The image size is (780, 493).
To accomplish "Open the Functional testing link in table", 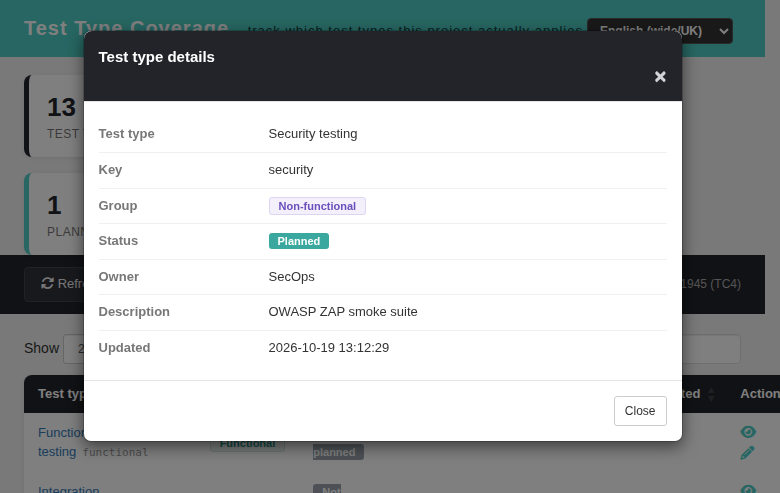I will [x=60, y=442].
